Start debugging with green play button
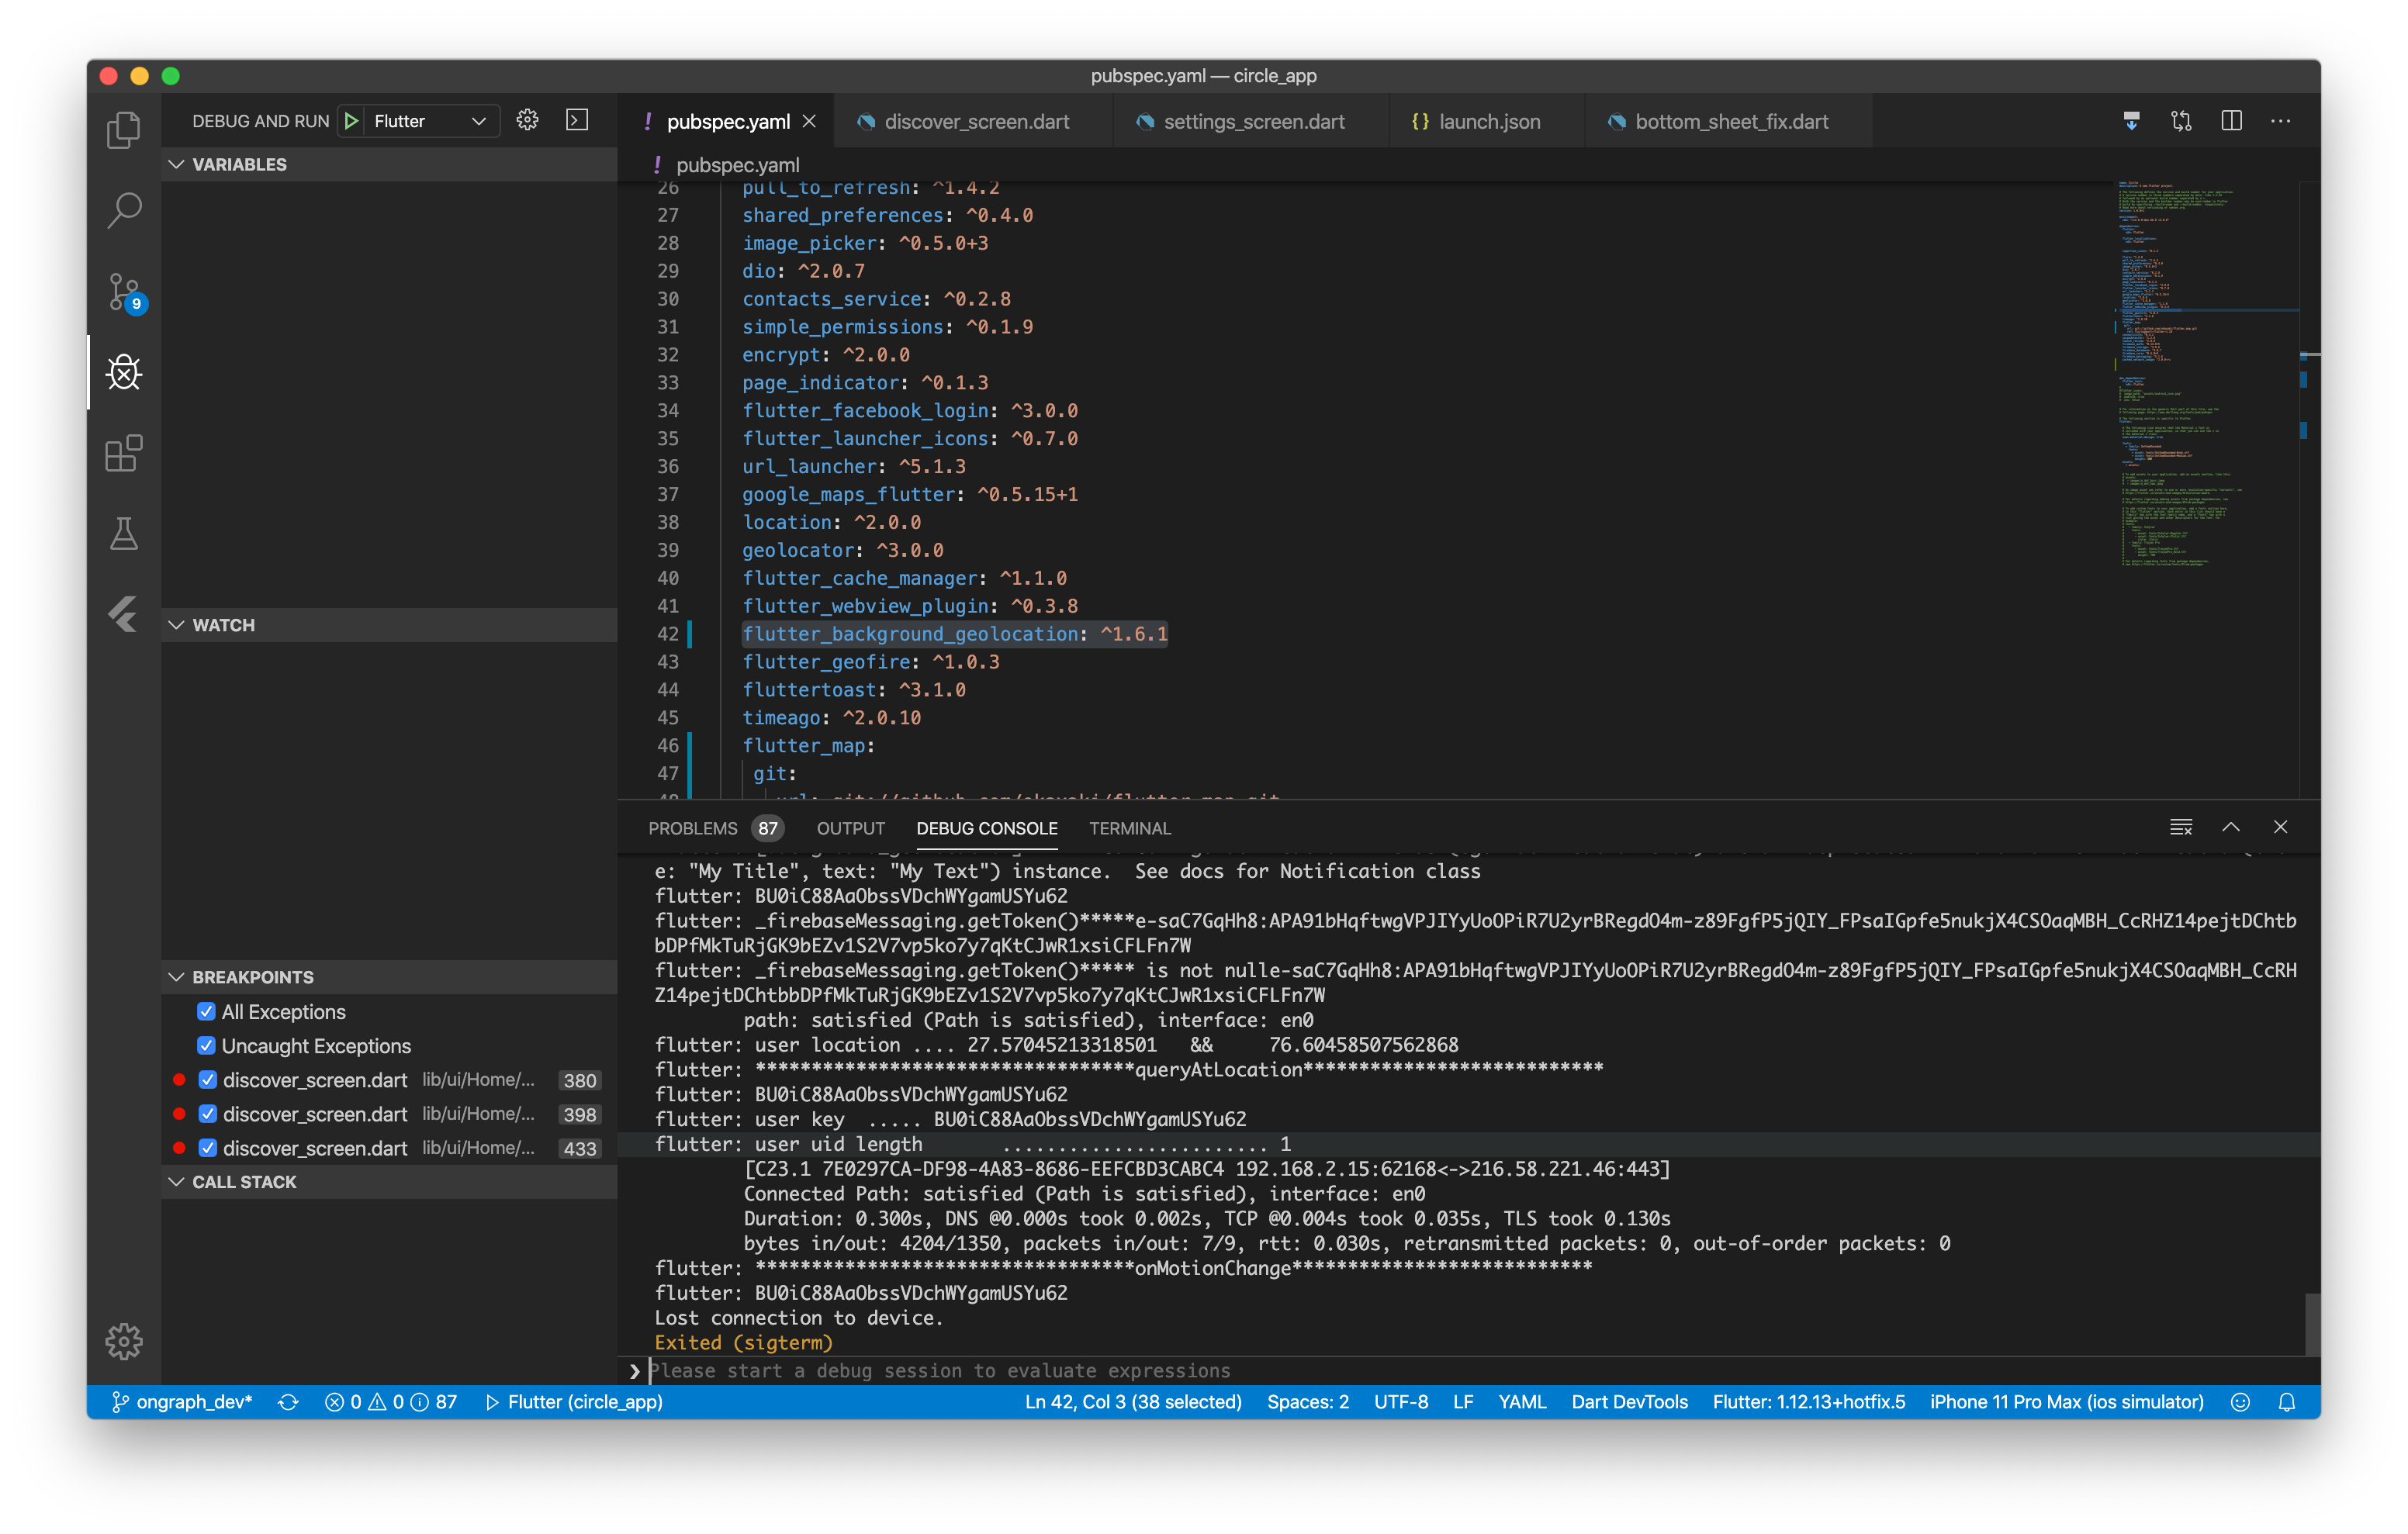The height and width of the screenshot is (1534, 2408). pyautogui.click(x=351, y=121)
